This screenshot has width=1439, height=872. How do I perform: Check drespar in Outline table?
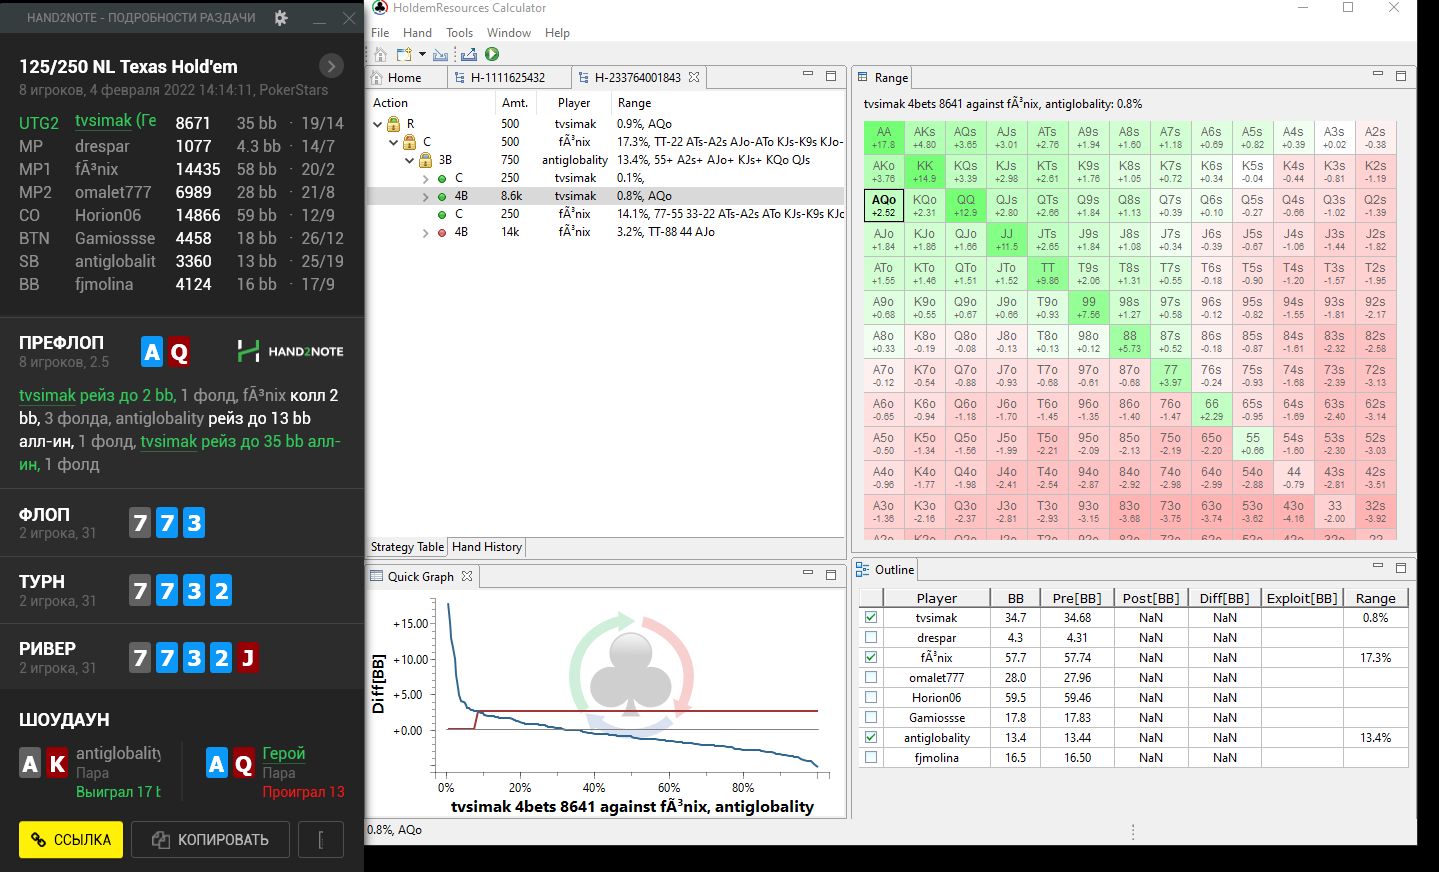(871, 637)
